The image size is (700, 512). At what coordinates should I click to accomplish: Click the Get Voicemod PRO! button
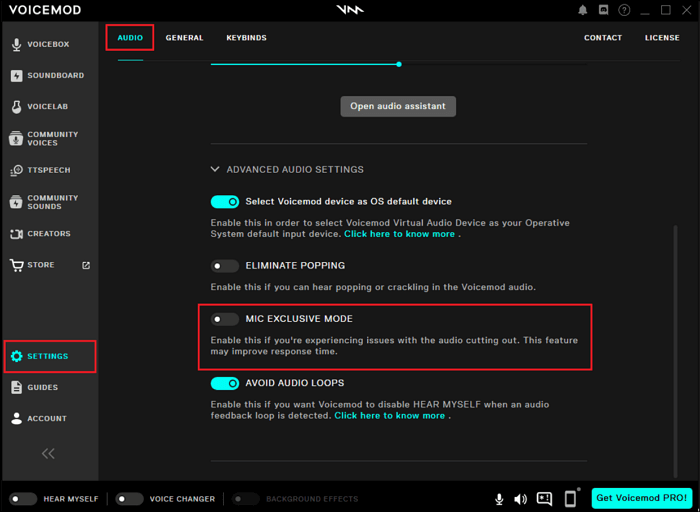coord(641,498)
